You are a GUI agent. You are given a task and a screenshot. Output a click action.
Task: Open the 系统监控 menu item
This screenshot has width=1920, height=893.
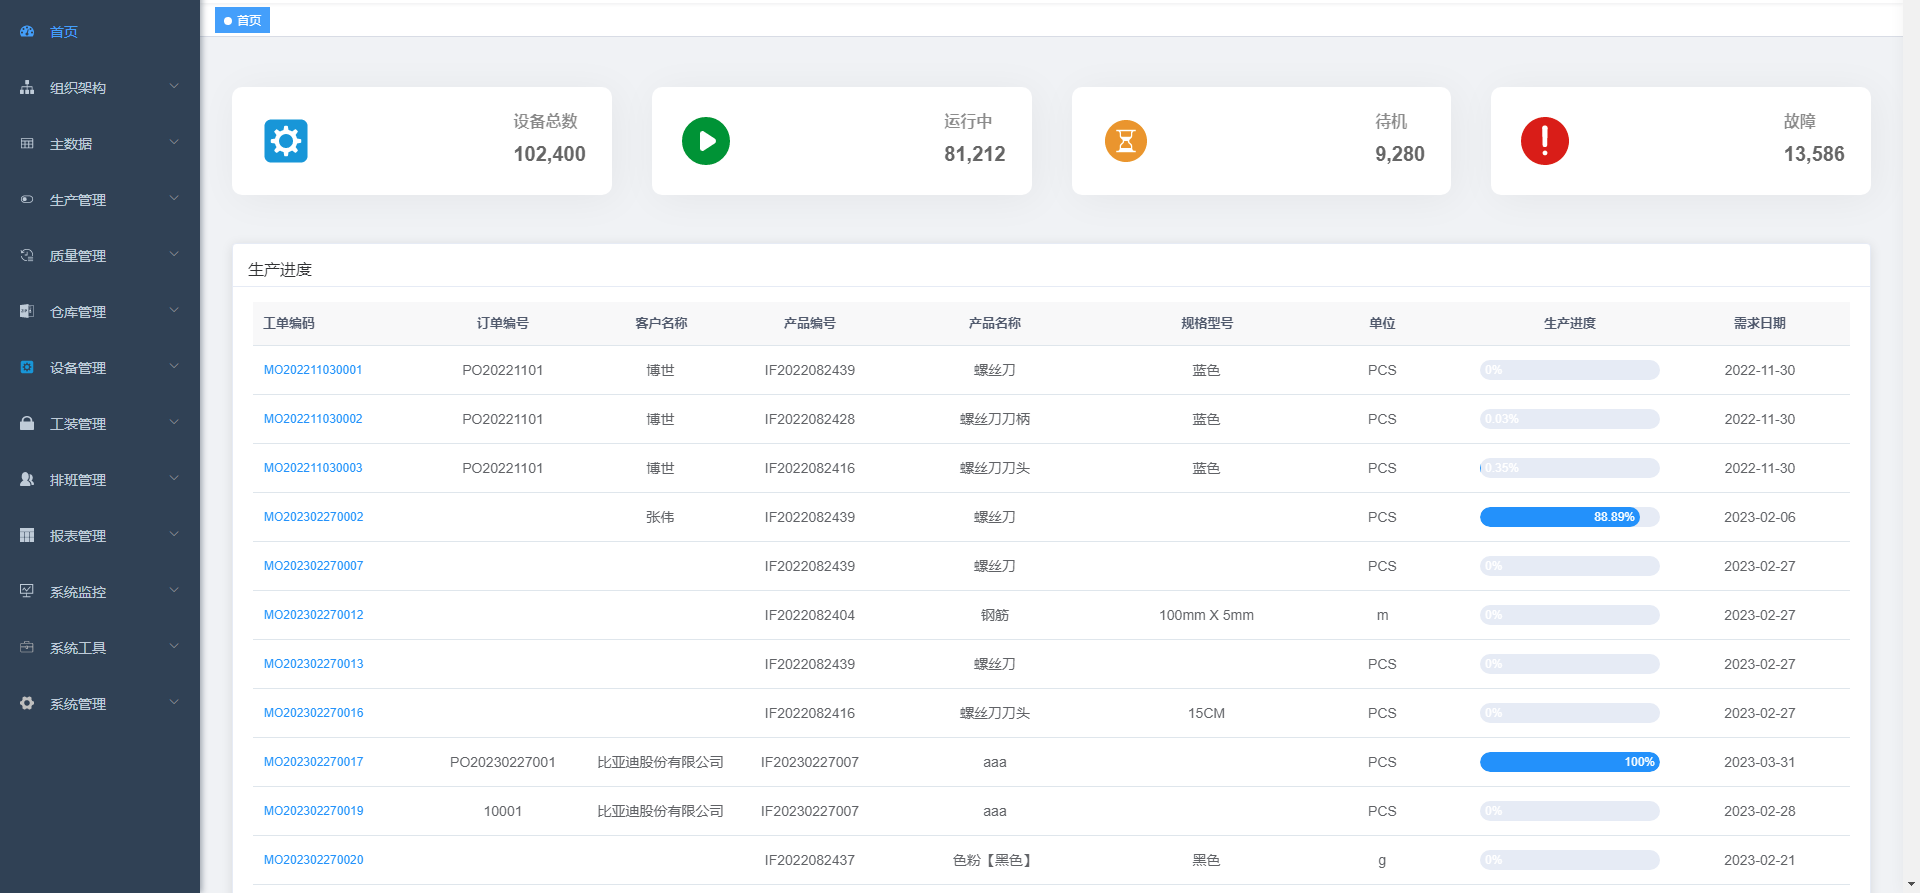100,592
